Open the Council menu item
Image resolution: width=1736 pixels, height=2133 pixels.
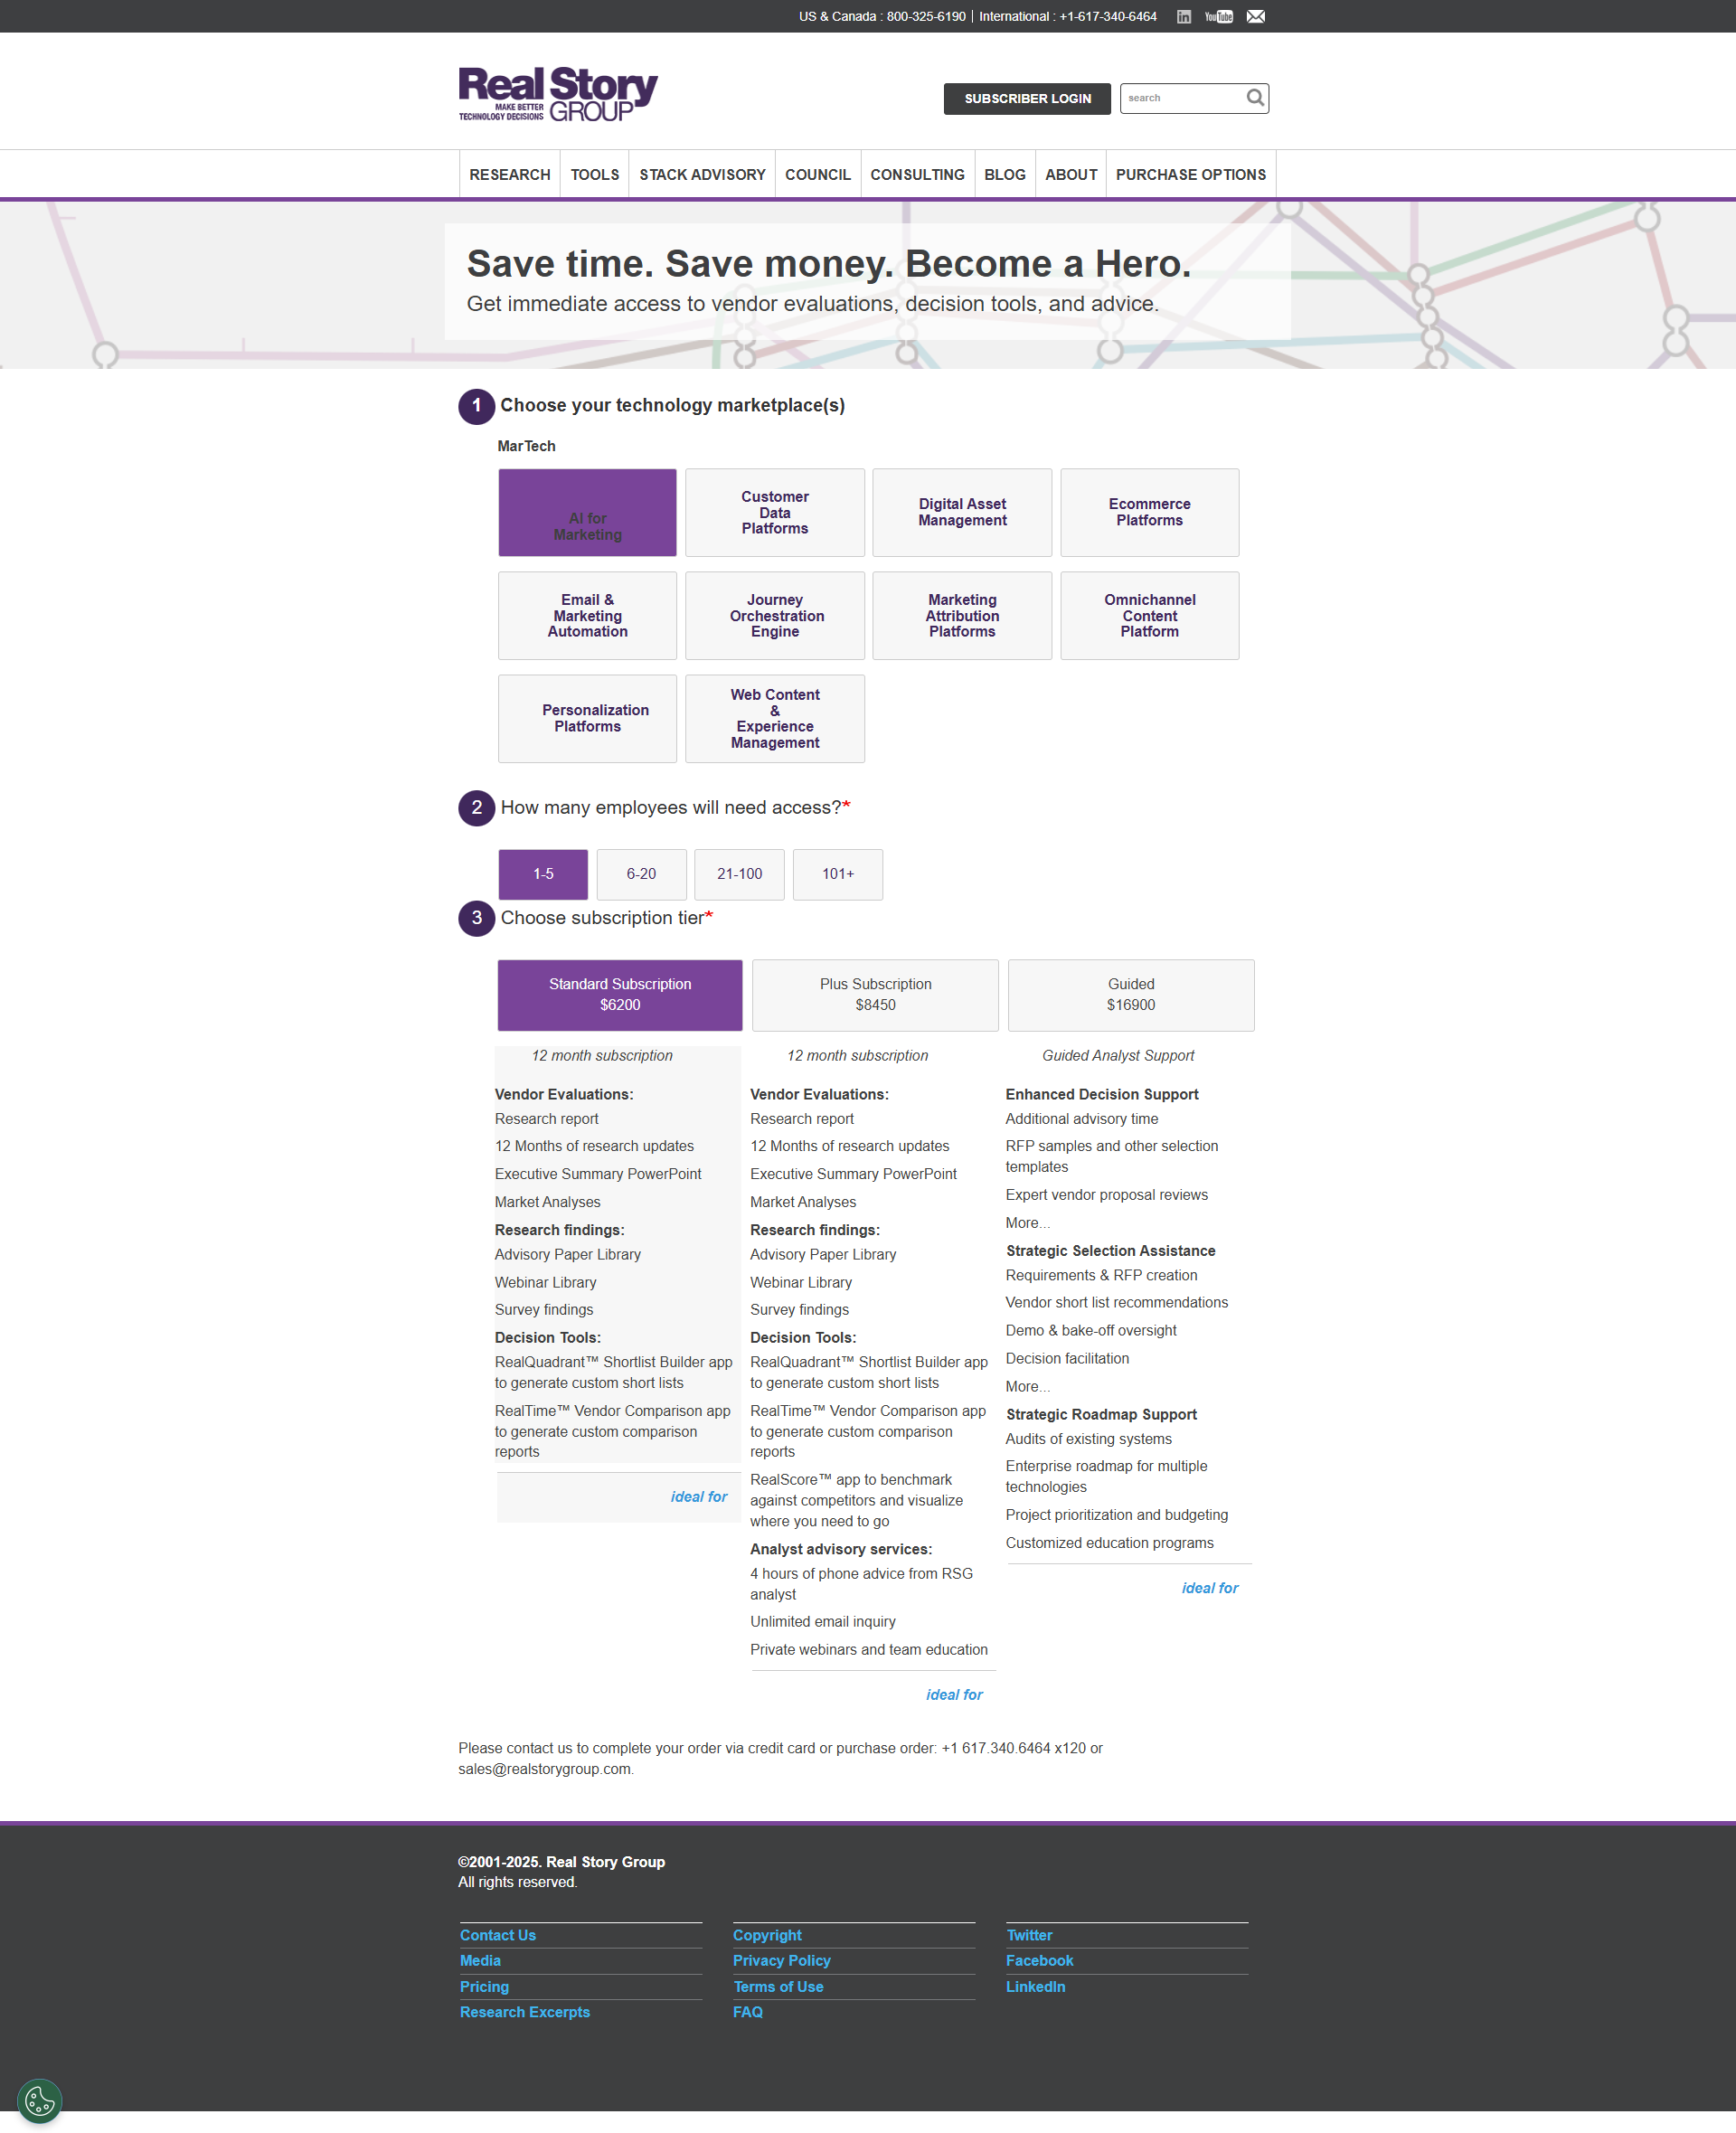pyautogui.click(x=818, y=175)
